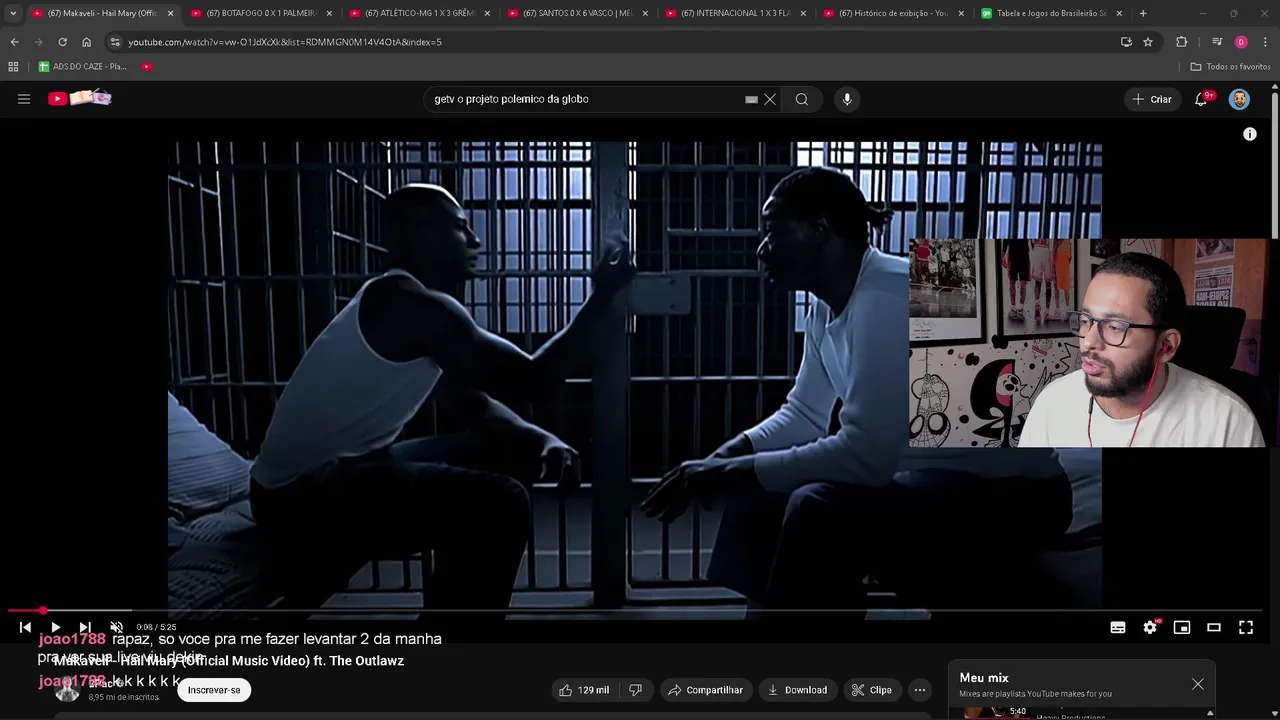
Task: Open the account avatar menu
Action: tap(1239, 99)
